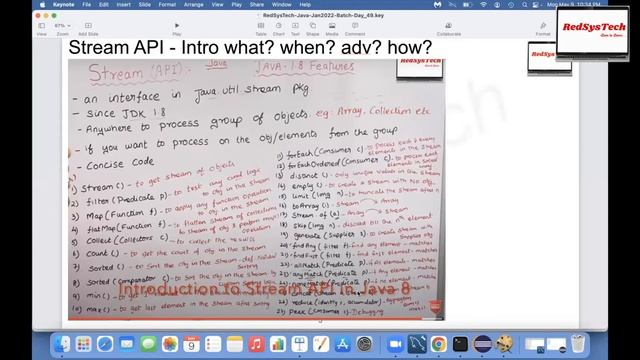The height and width of the screenshot is (360, 640).
Task: Open MySQL Workbench from the Dock
Action: point(417,344)
